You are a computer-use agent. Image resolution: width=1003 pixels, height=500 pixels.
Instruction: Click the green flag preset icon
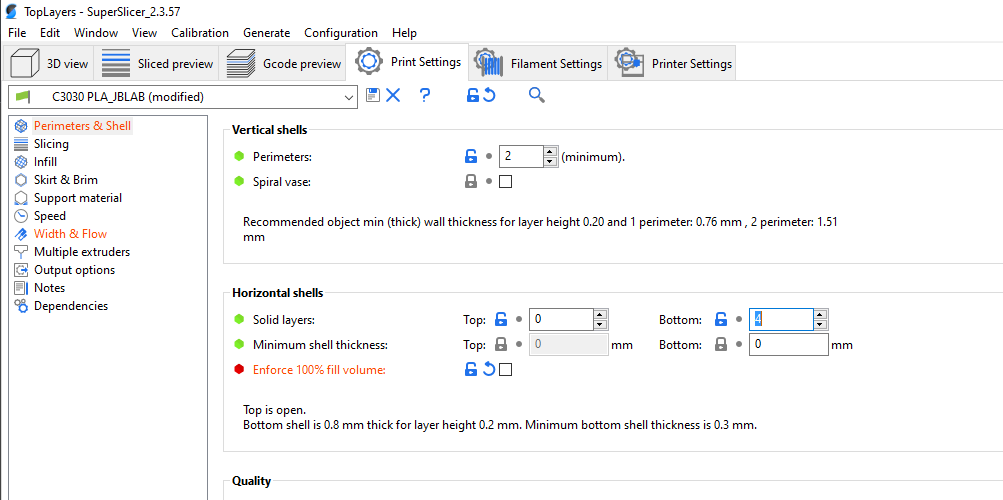click(x=23, y=97)
